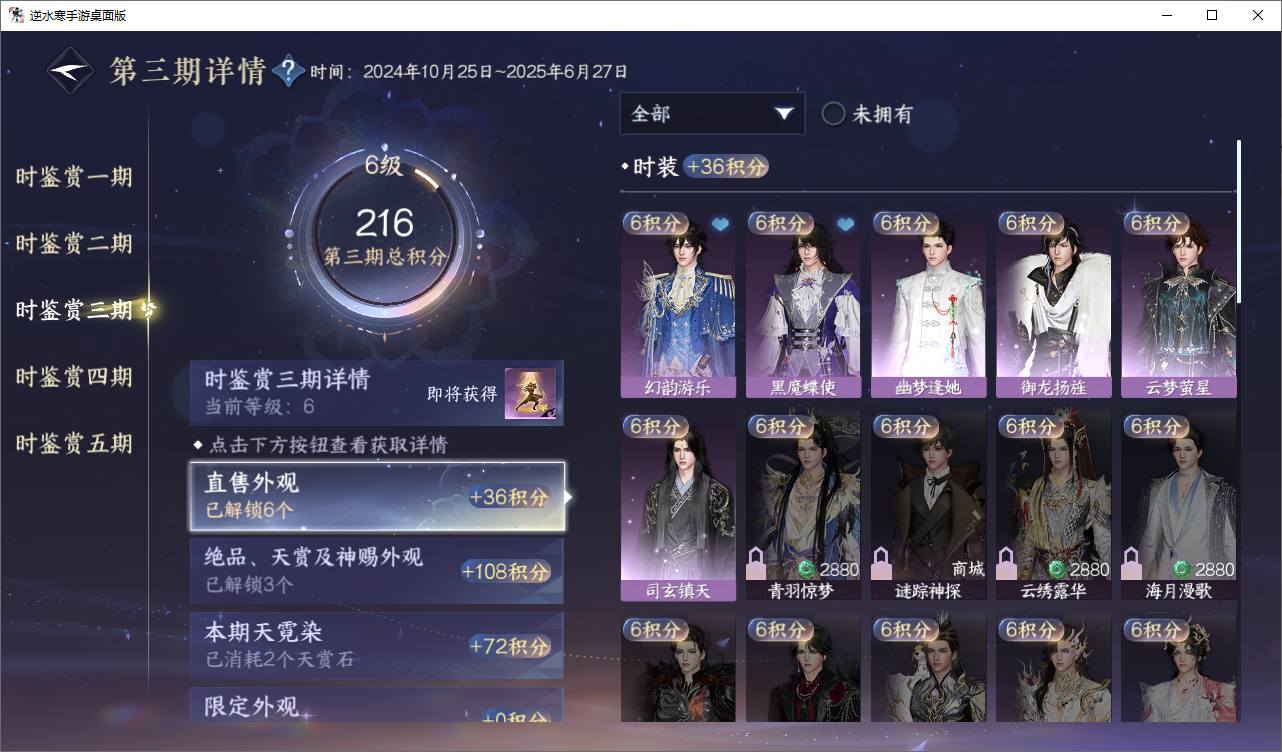Expand the 本期天霓染 row
Image resolution: width=1282 pixels, height=752 pixels.
pyautogui.click(x=377, y=645)
